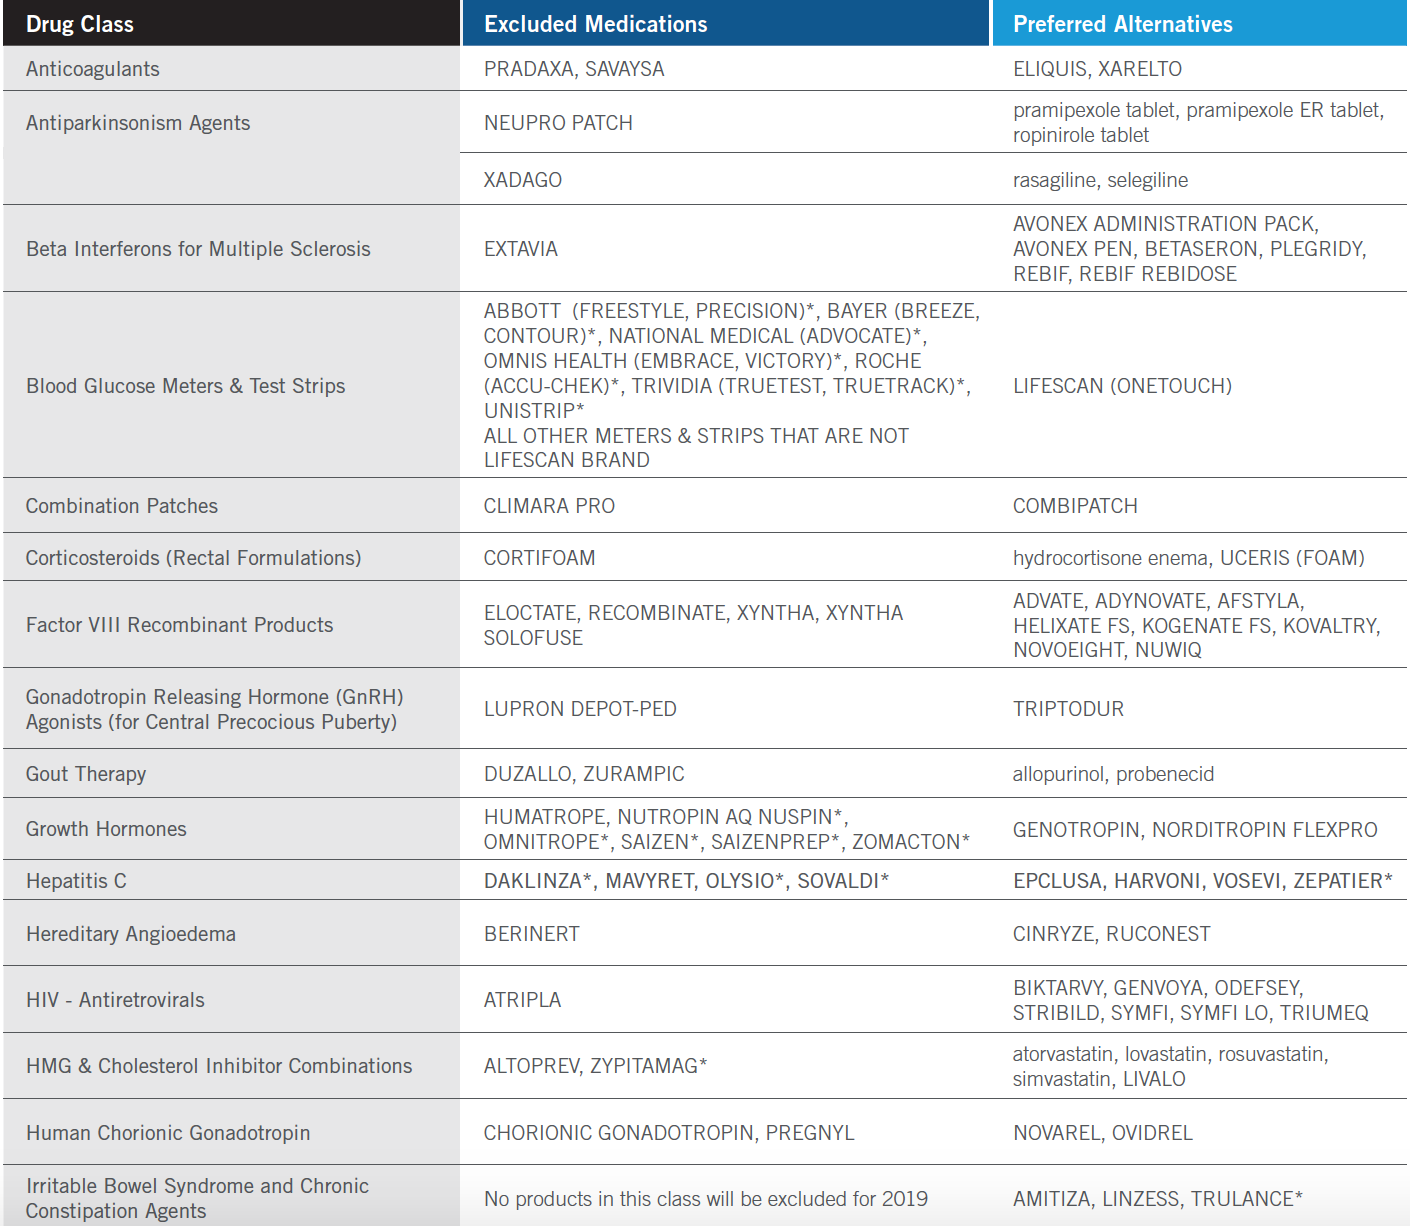The width and height of the screenshot is (1410, 1226).
Task: Select 'Irritable Bowel Syndrome and Chronic' label
Action: click(198, 1198)
